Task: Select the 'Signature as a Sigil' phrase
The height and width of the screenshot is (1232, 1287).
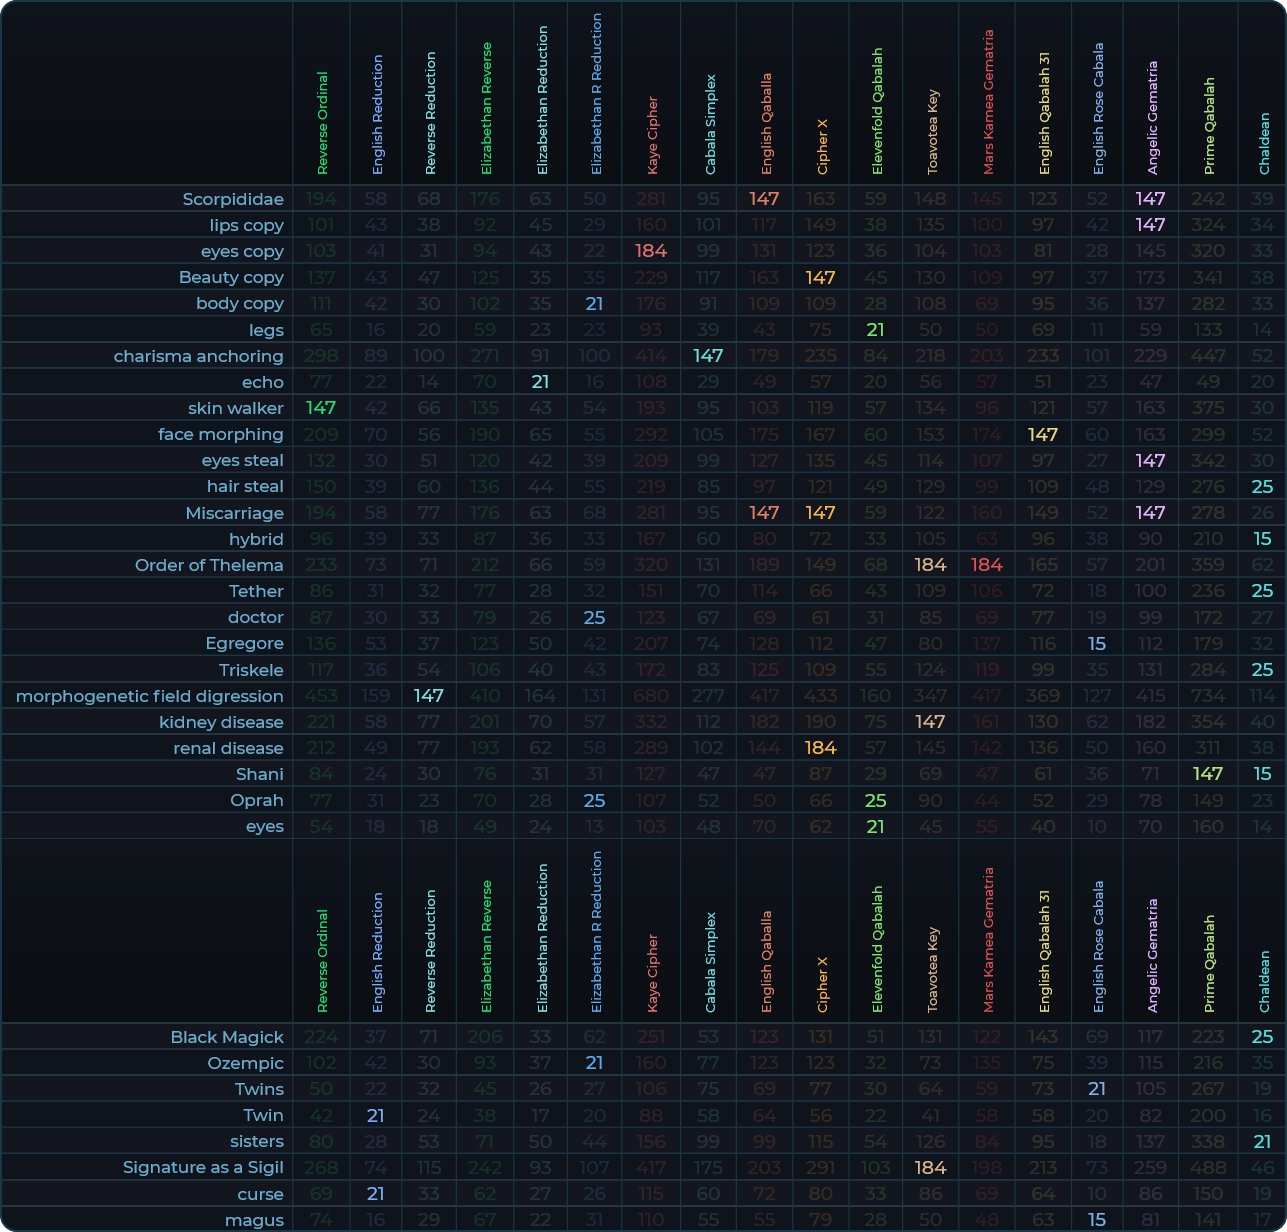Action: 203,1167
